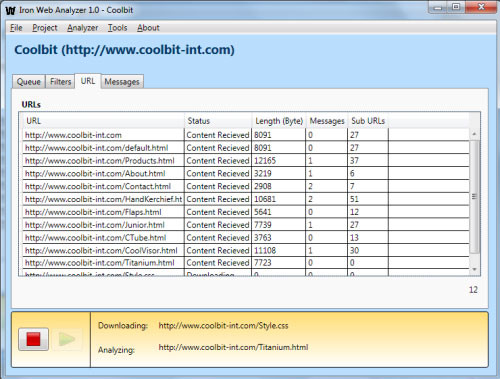Select the Products.html URL row

coord(246,161)
